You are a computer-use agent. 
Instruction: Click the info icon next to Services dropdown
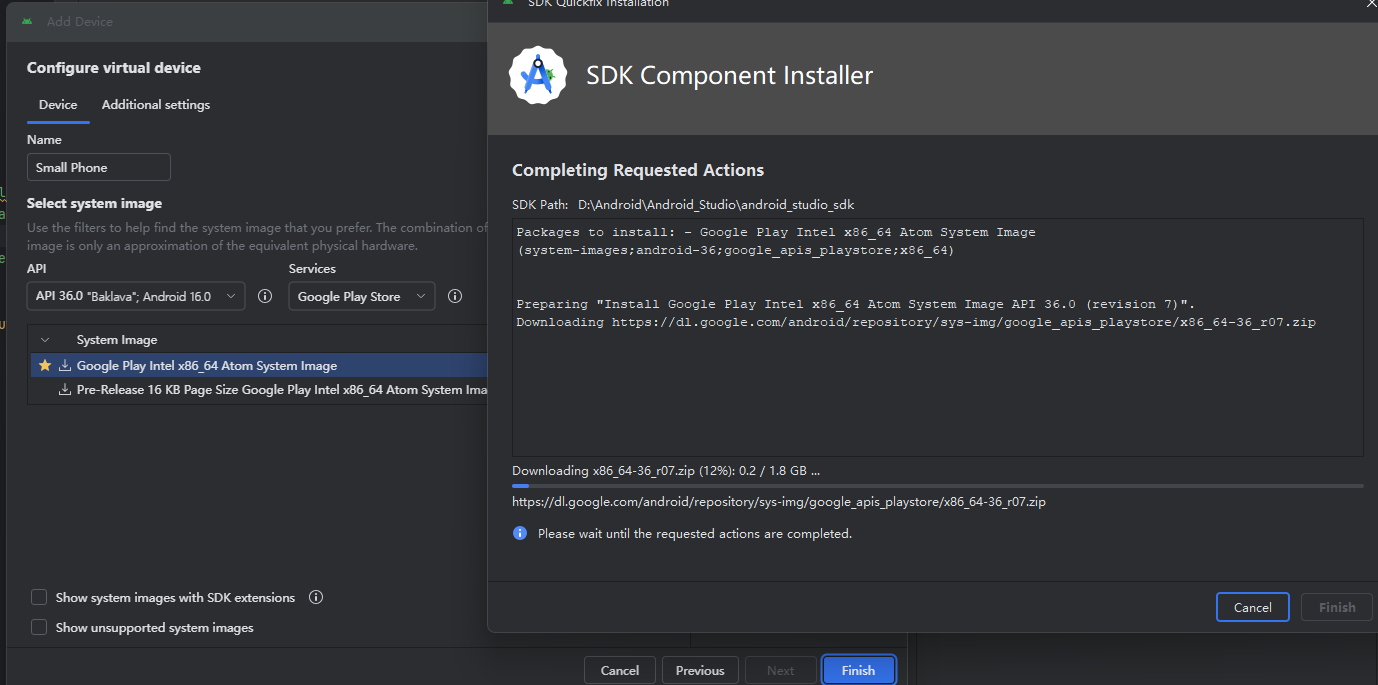point(455,296)
